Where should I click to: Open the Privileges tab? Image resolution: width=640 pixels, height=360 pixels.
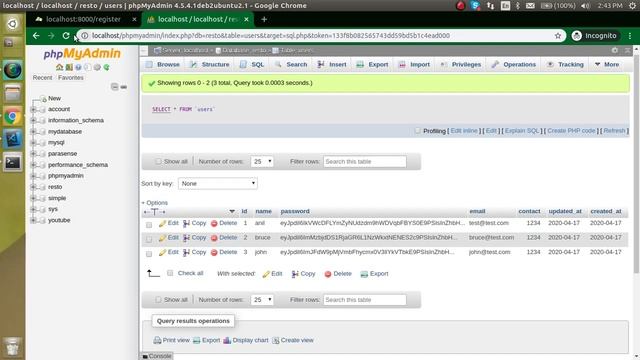click(x=461, y=64)
